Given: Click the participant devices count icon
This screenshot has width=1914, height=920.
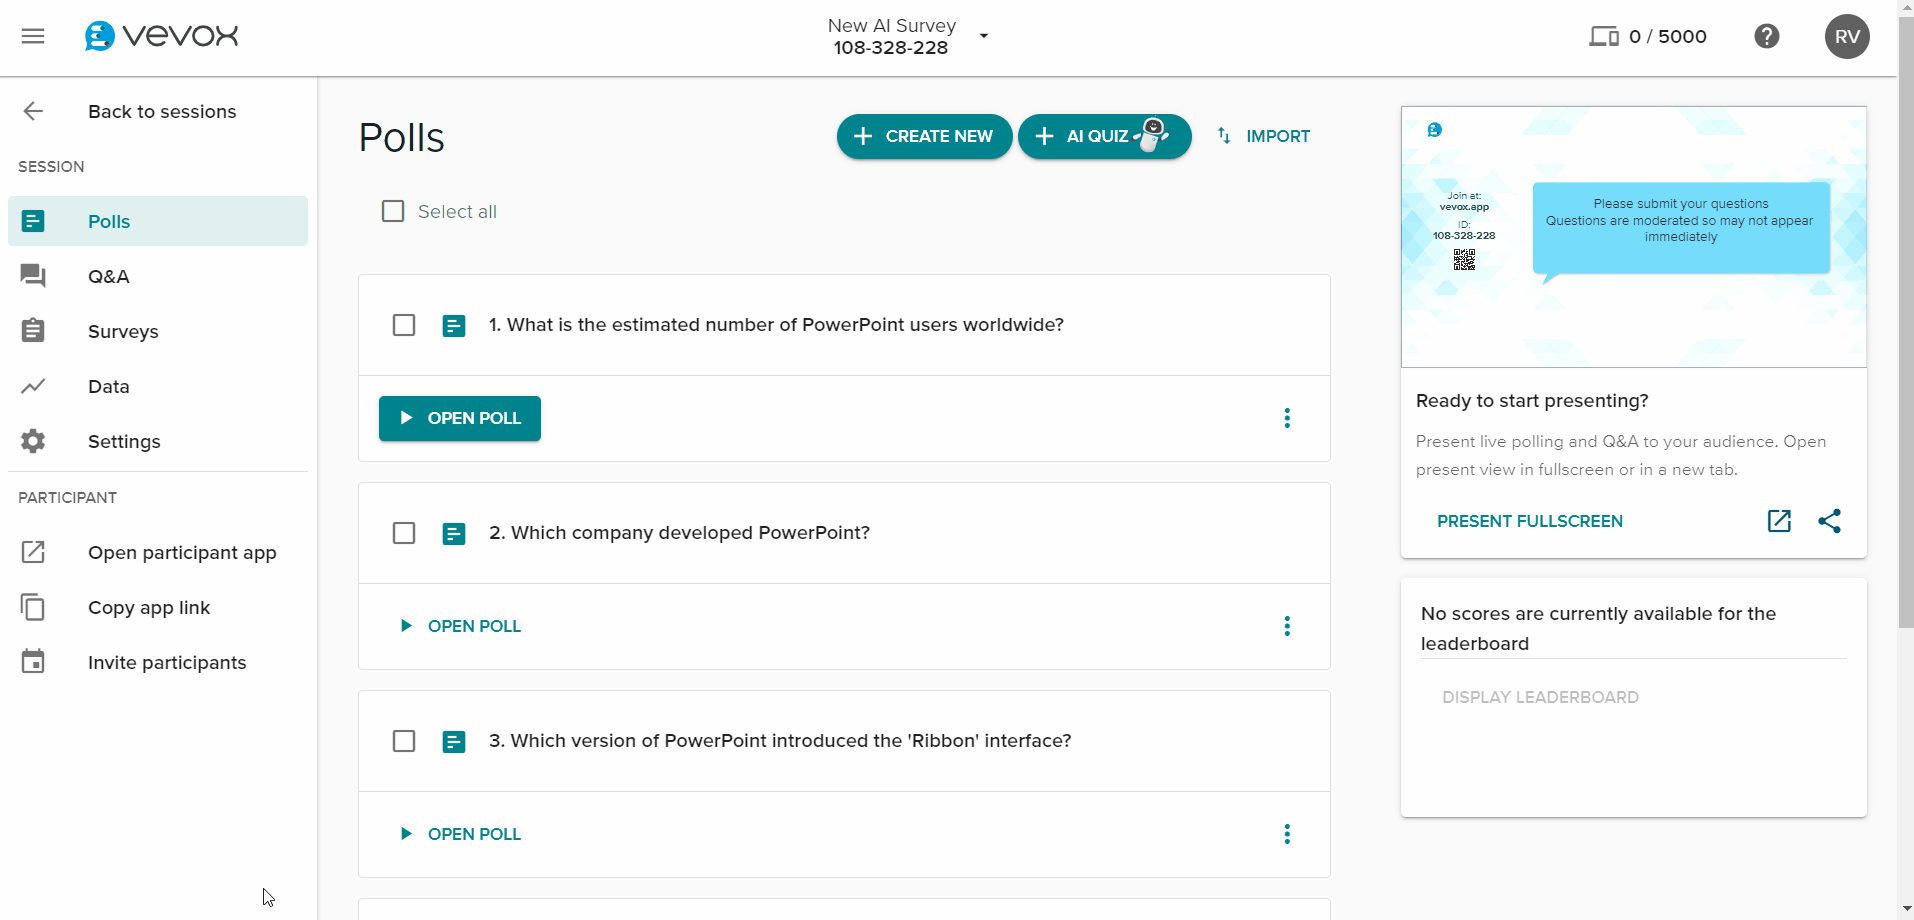Looking at the screenshot, I should (x=1604, y=37).
